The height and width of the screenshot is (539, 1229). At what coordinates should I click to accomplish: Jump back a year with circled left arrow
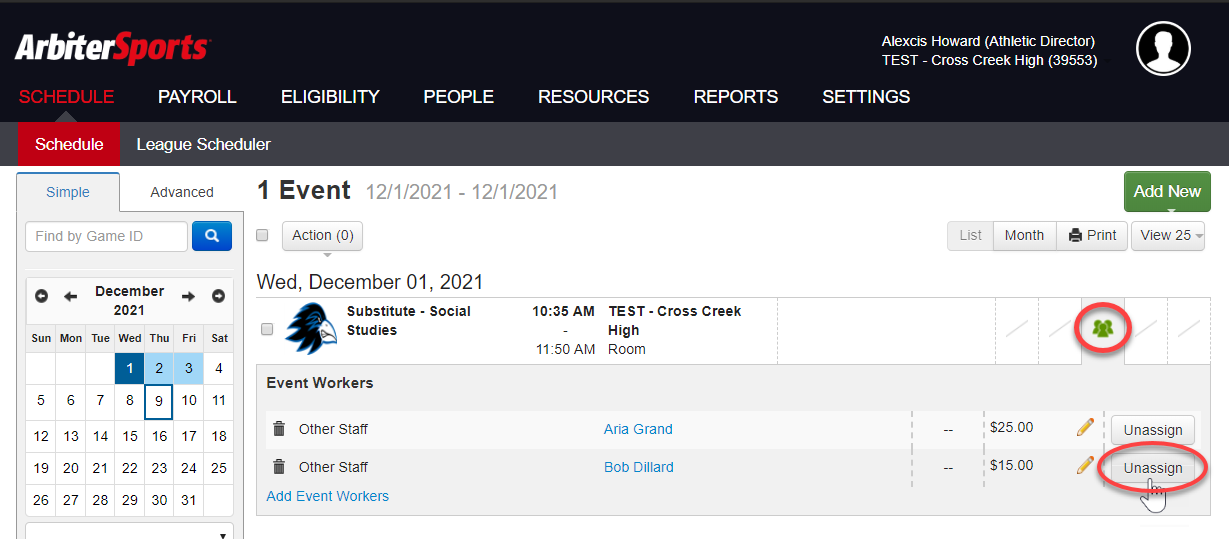pos(41,296)
